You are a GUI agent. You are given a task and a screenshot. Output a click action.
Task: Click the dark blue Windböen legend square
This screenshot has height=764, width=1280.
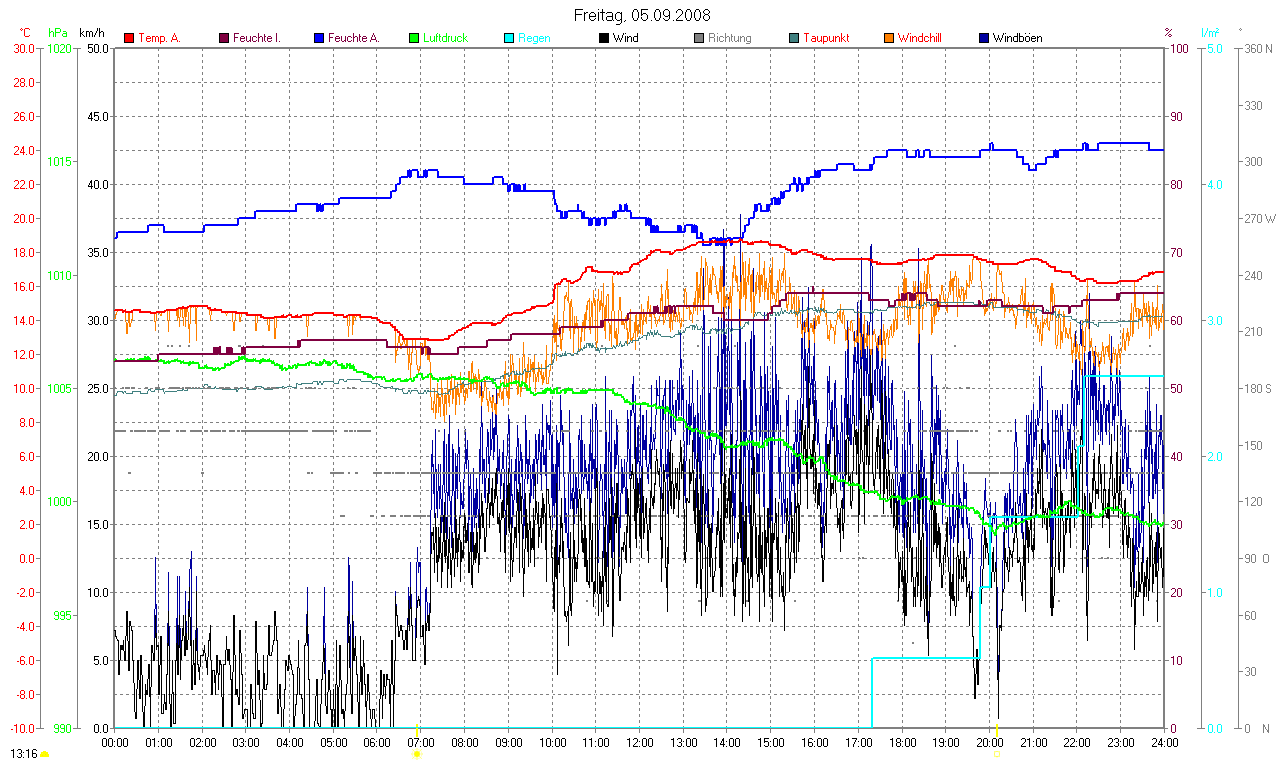tap(984, 38)
